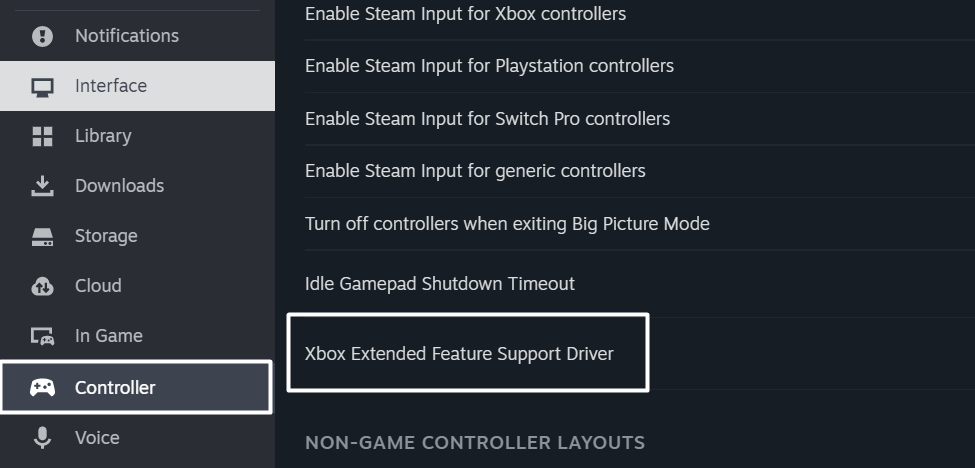Screen dimensions: 975x468
Task: Select the In Game settings label
Action: (108, 336)
